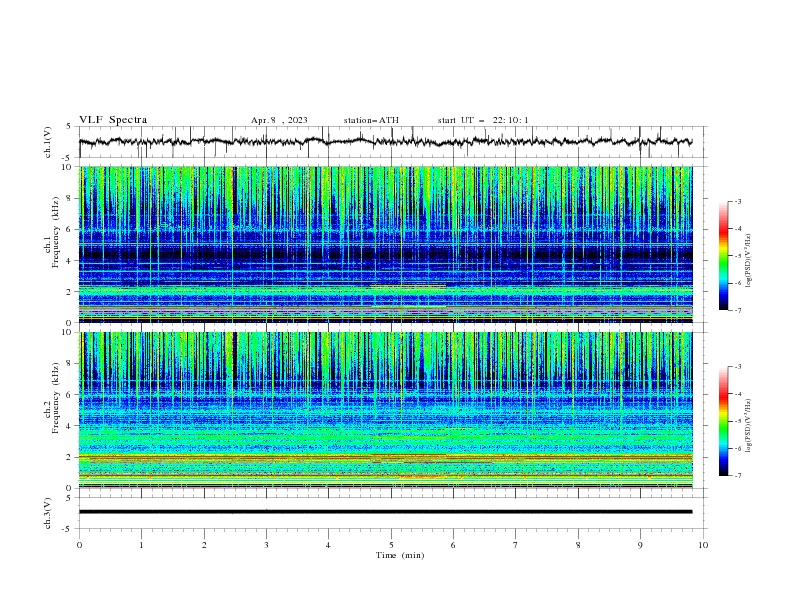The image size is (792, 612).
Task: Click the "8" frequency tick of ch.1 spectrogram
Action: pyautogui.click(x=70, y=198)
